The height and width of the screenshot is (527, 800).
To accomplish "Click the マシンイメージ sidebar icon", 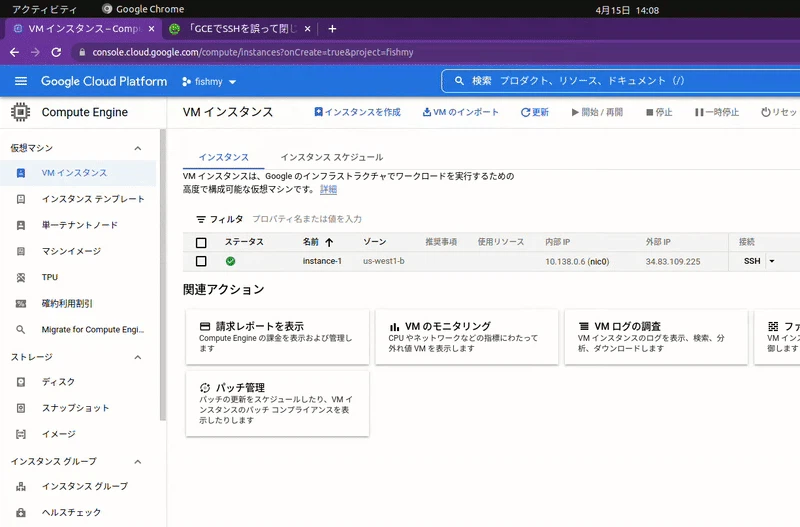I will tap(21, 251).
